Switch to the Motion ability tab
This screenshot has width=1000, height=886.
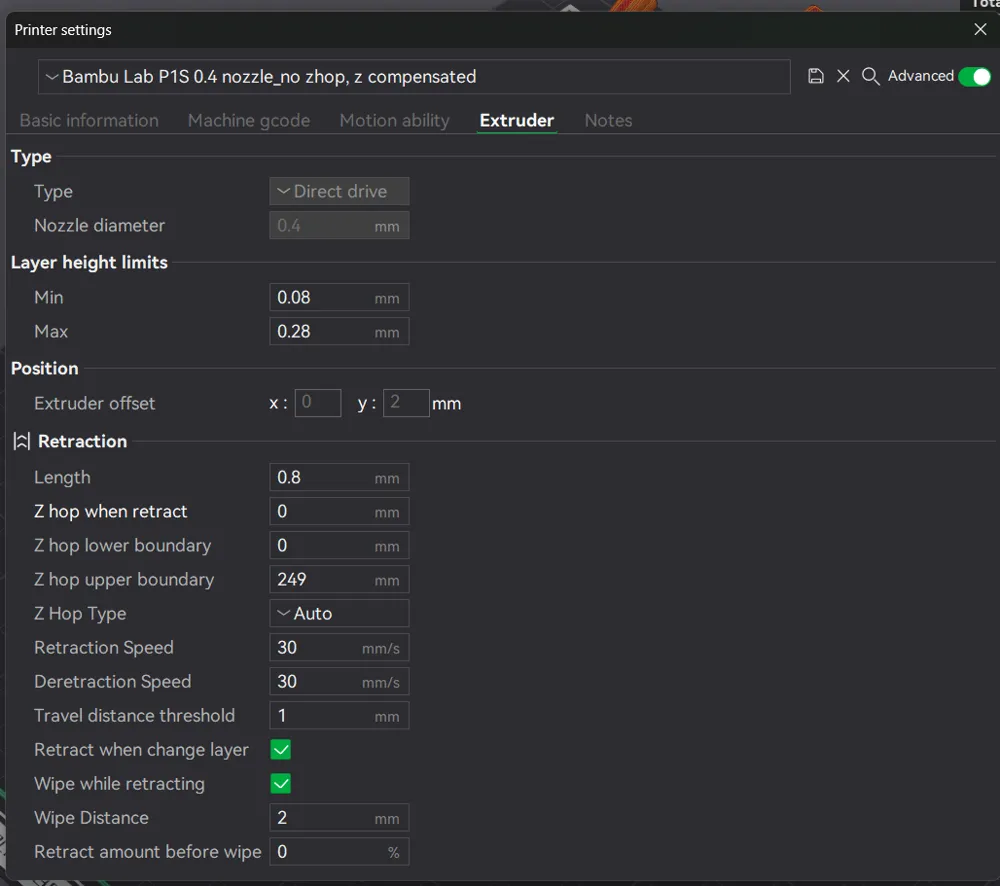tap(395, 121)
